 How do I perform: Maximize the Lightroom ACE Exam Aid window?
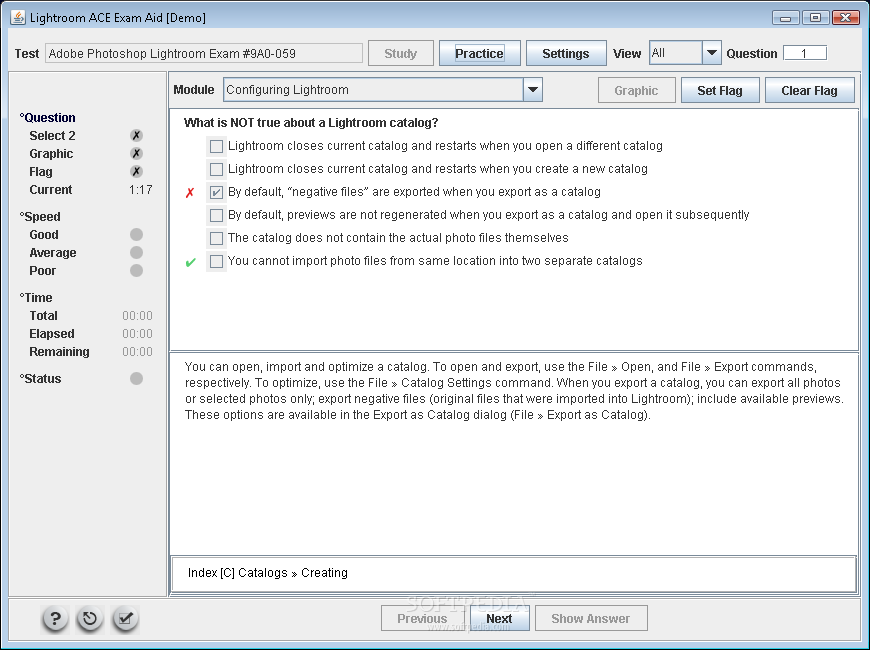[816, 18]
